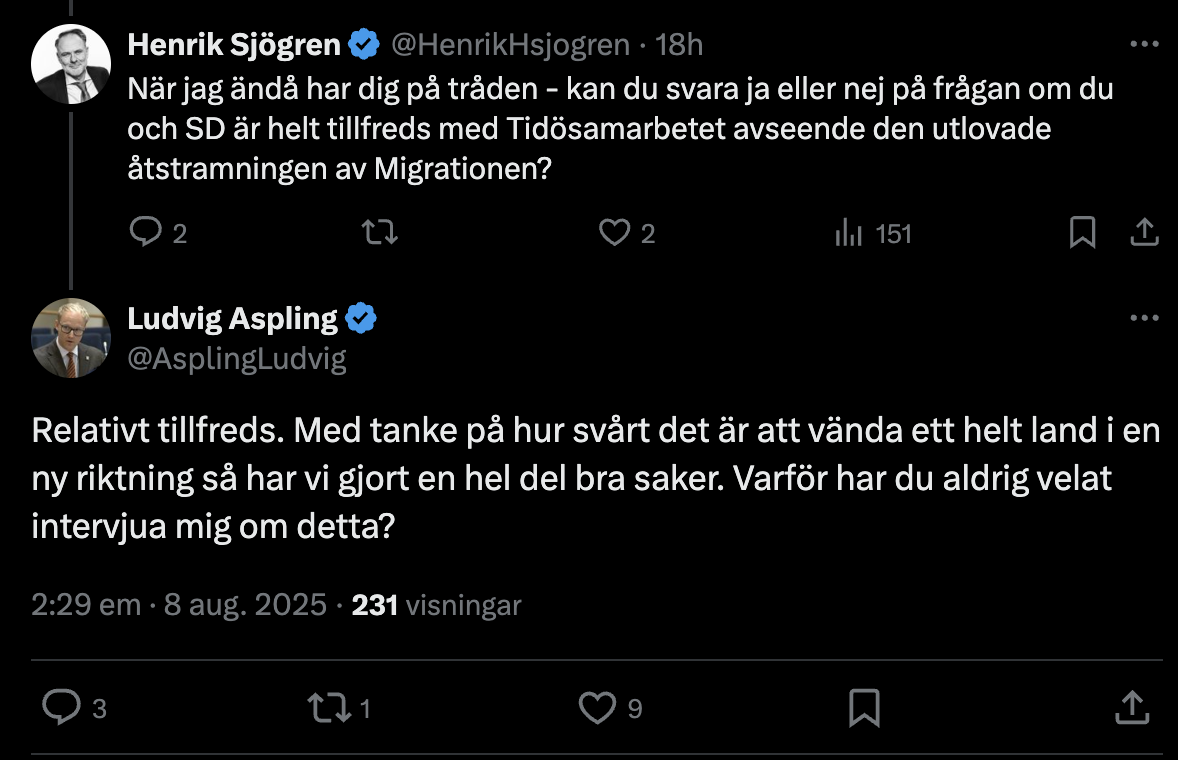Open the 18h timestamp link
The height and width of the screenshot is (760, 1178).
click(x=681, y=45)
